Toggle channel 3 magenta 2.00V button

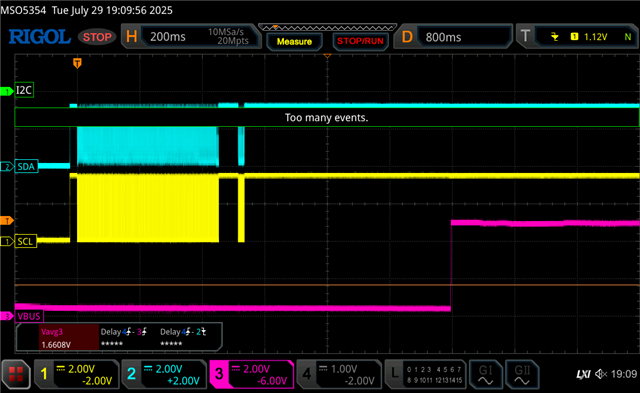tap(251, 374)
